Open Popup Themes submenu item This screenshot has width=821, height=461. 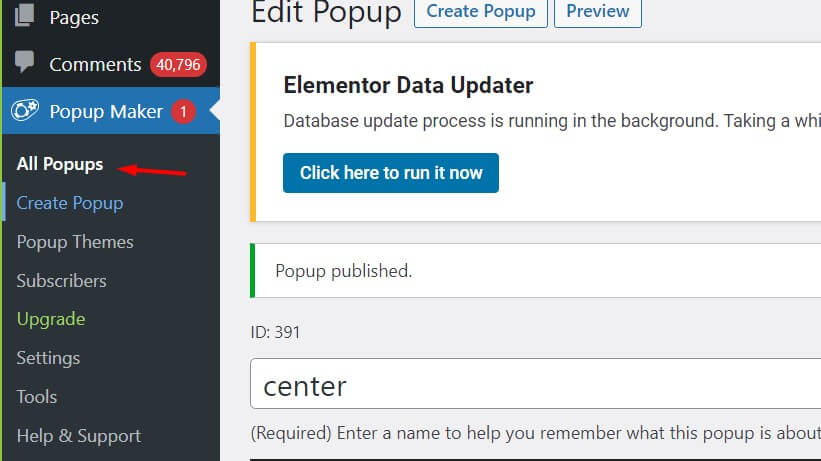click(x=75, y=242)
